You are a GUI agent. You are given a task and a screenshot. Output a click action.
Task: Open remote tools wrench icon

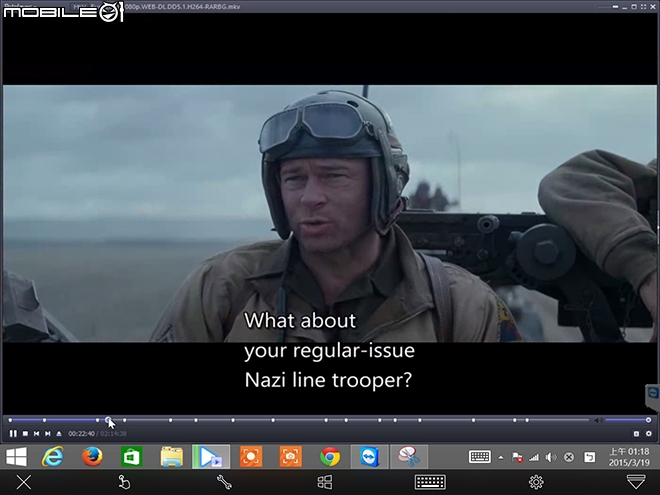224,482
